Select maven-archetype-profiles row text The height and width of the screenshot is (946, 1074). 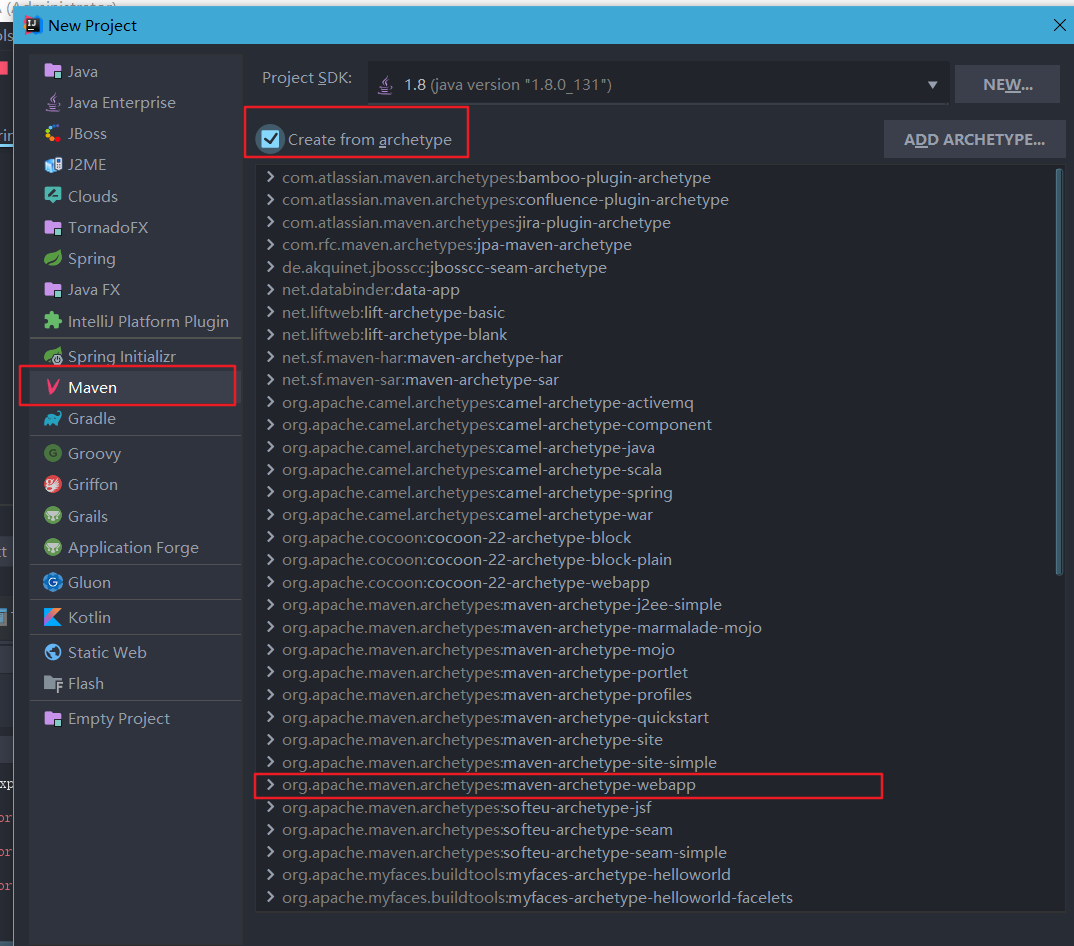pyautogui.click(x=487, y=695)
